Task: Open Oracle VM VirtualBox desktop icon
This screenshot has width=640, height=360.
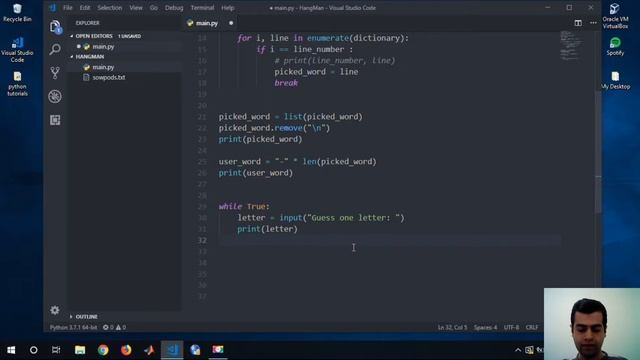Action: (615, 16)
